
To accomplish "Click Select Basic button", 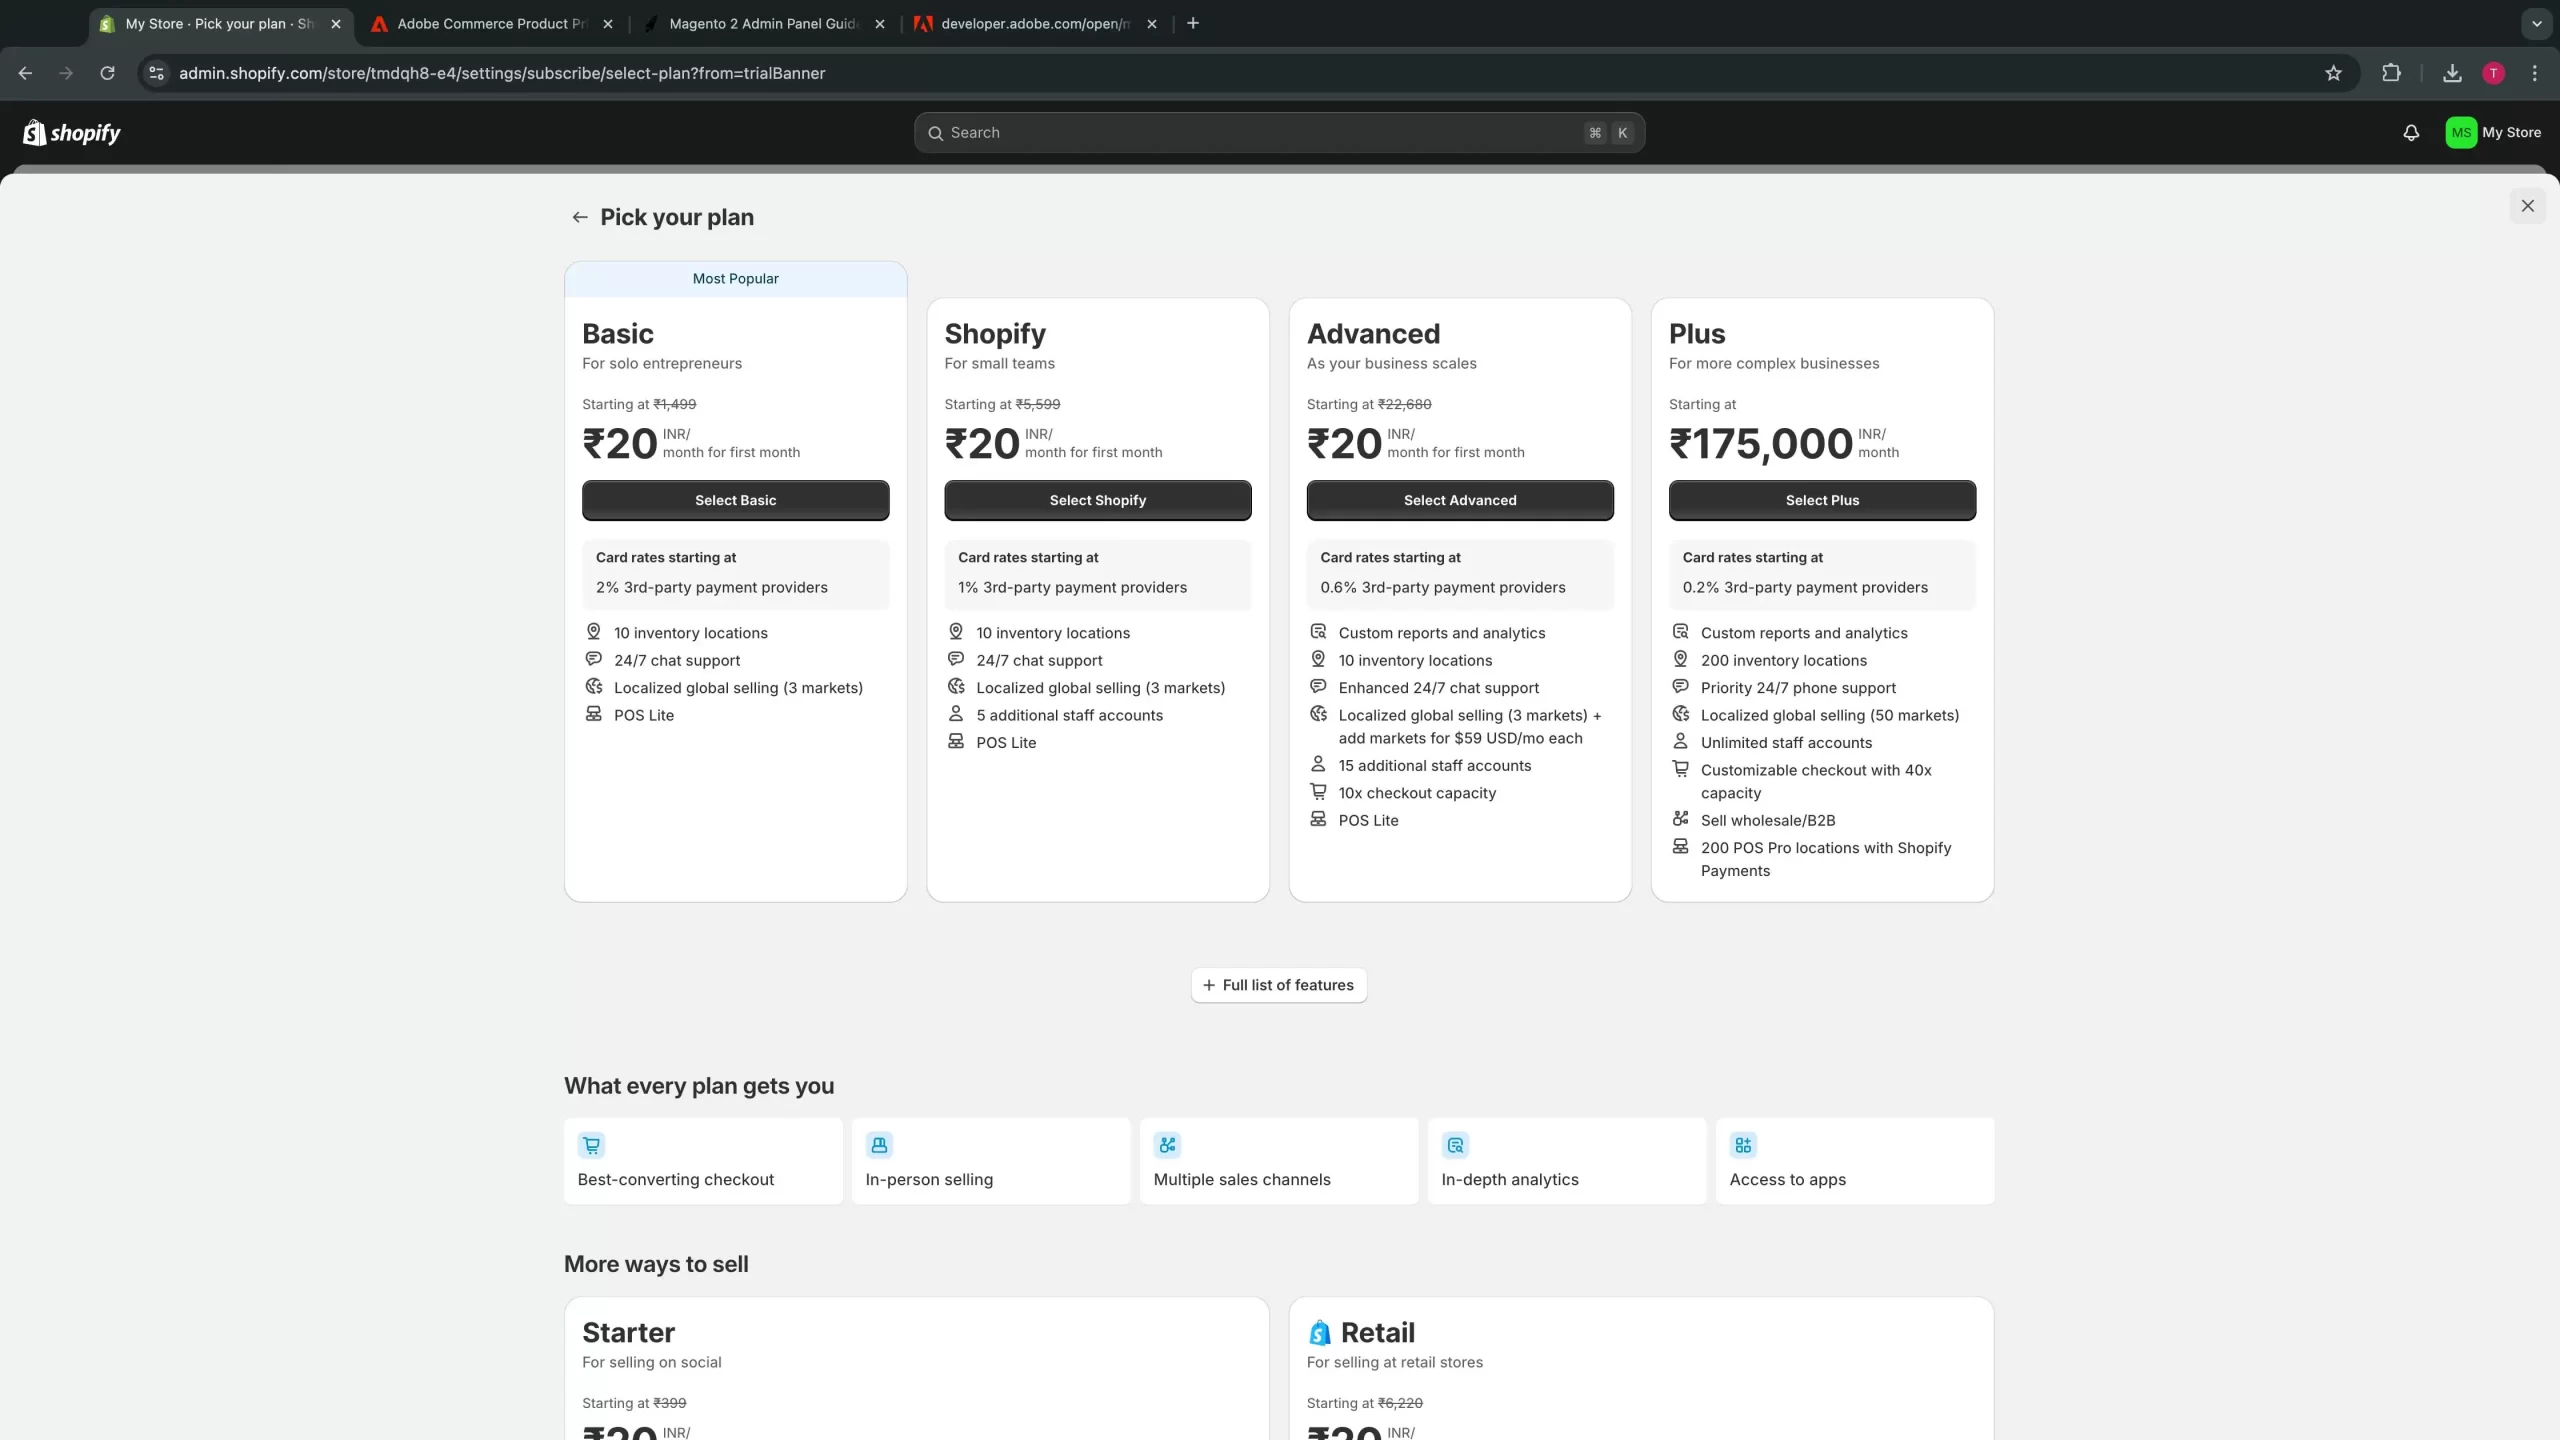I will (735, 500).
